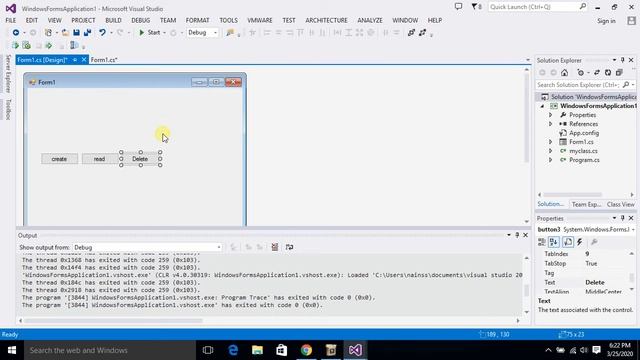640x360 pixels.
Task: Click the Search the web and Windows box
Action: pos(110,350)
